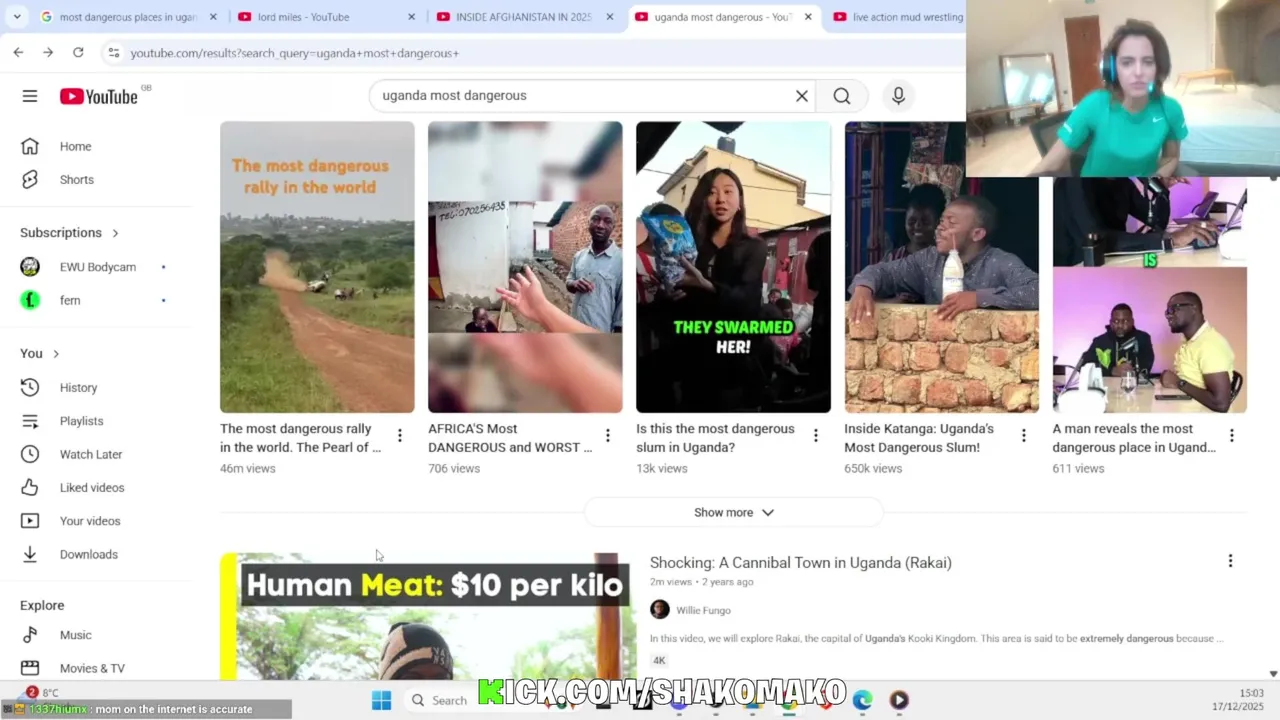Click the magnifier search button
The height and width of the screenshot is (720, 1280).
pyautogui.click(x=842, y=96)
